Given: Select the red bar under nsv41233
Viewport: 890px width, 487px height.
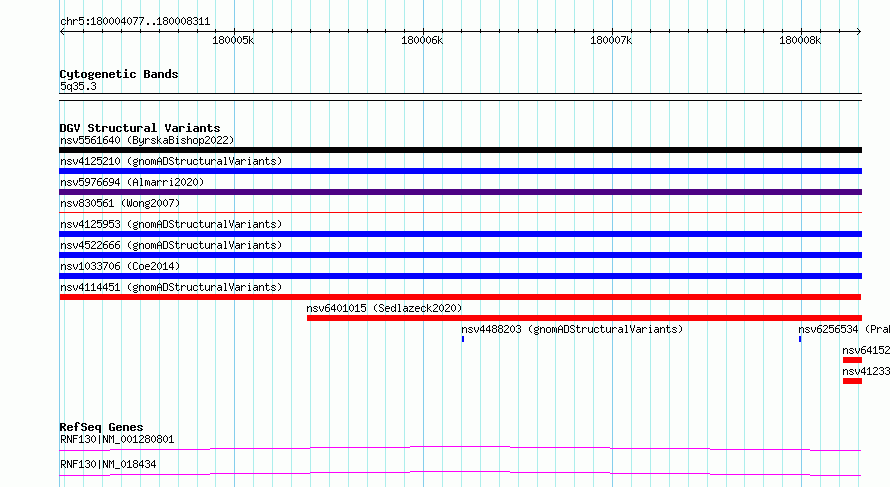Looking at the screenshot, I should [x=852, y=381].
